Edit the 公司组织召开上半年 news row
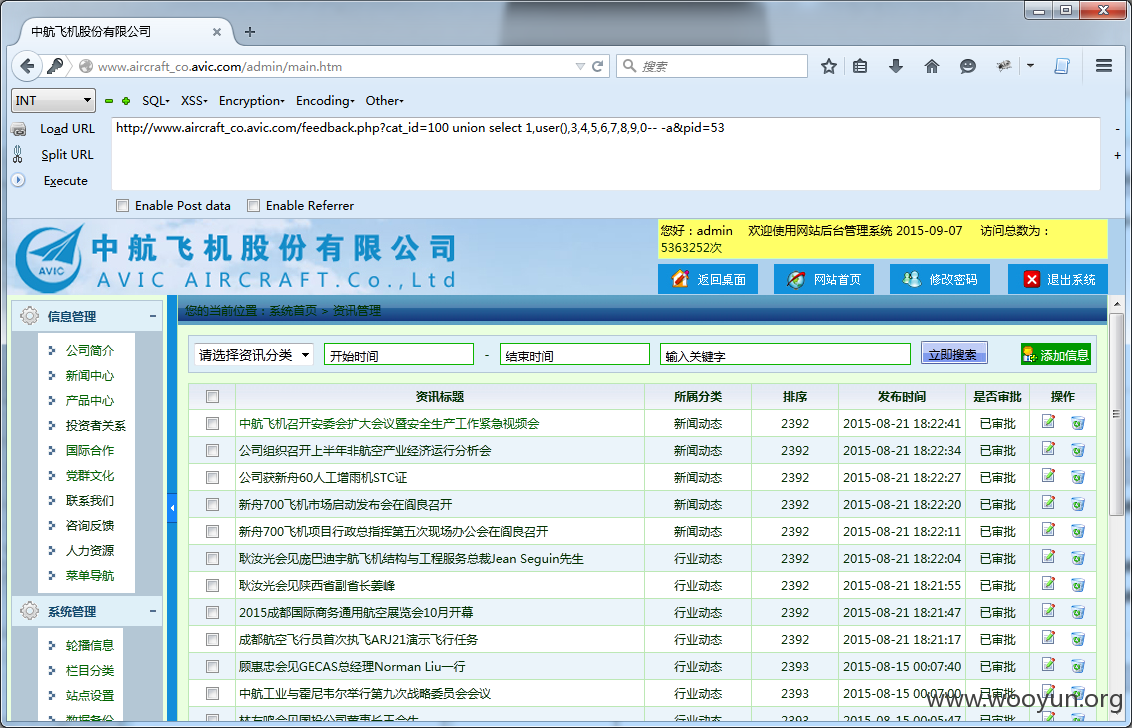This screenshot has width=1132, height=728. 1048,449
